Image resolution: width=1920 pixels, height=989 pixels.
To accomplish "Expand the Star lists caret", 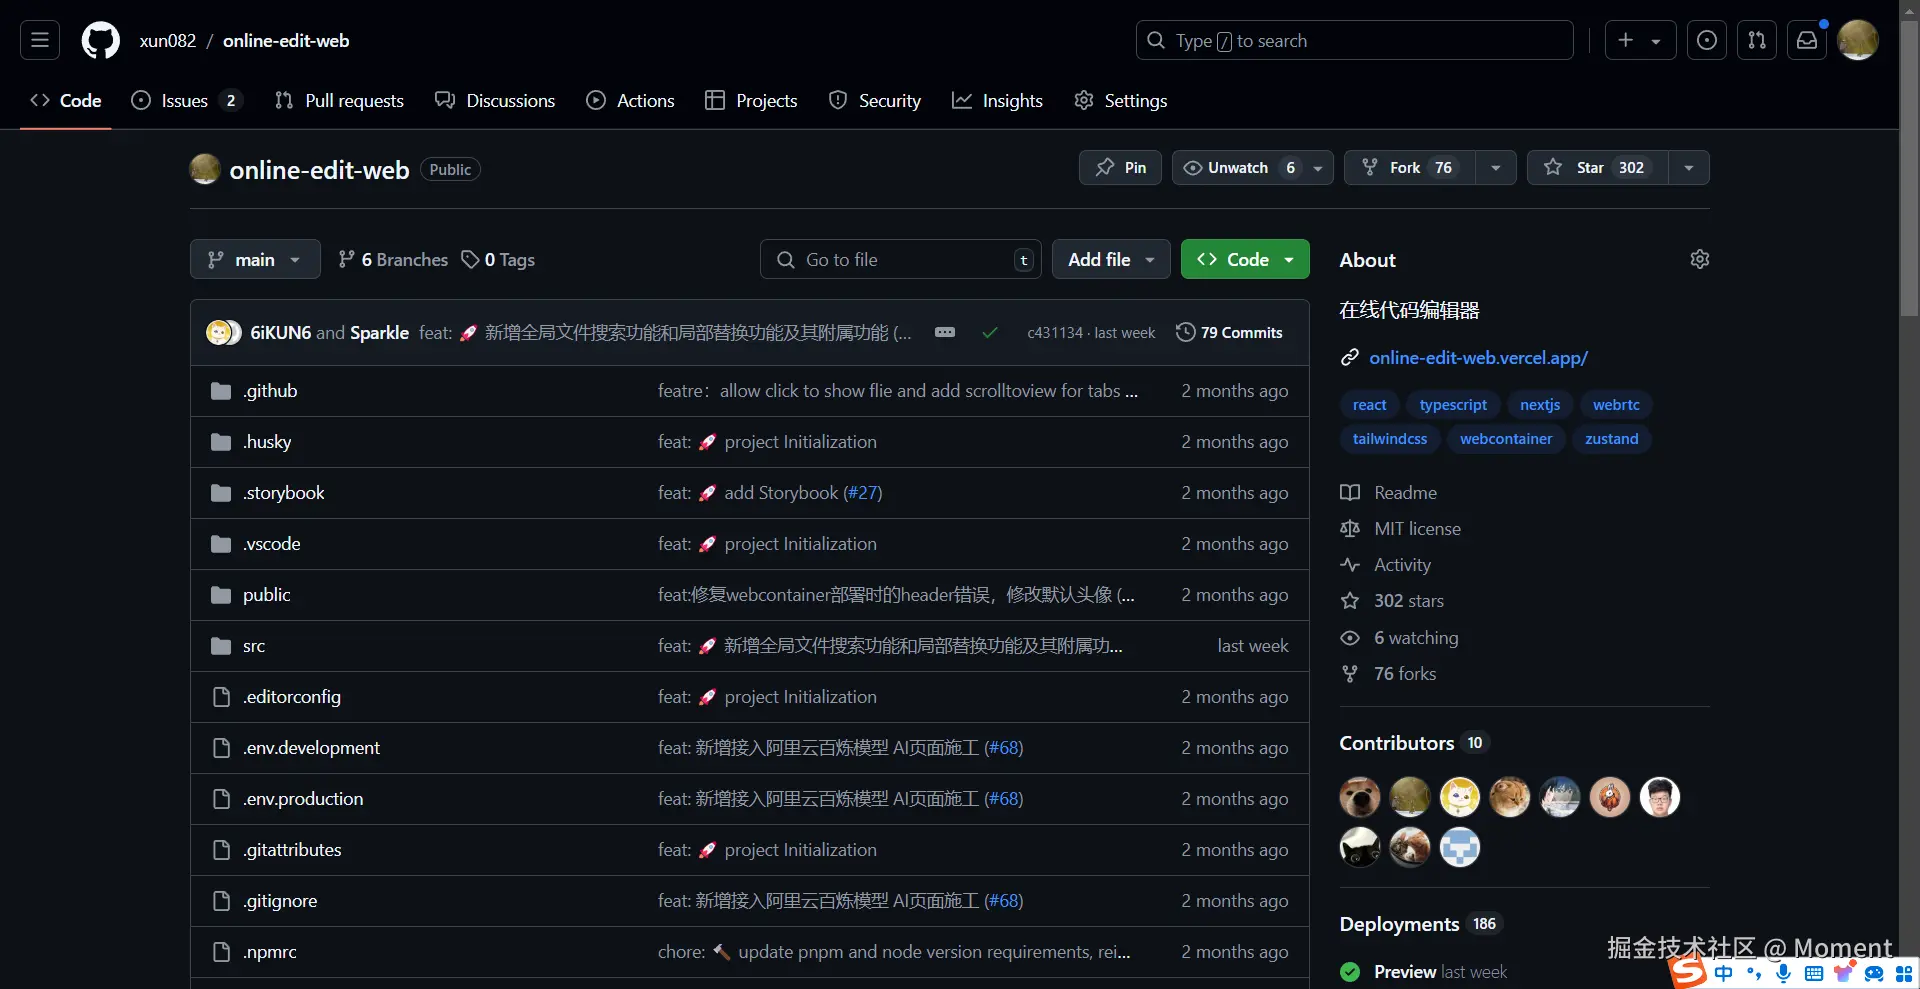I will (1689, 167).
